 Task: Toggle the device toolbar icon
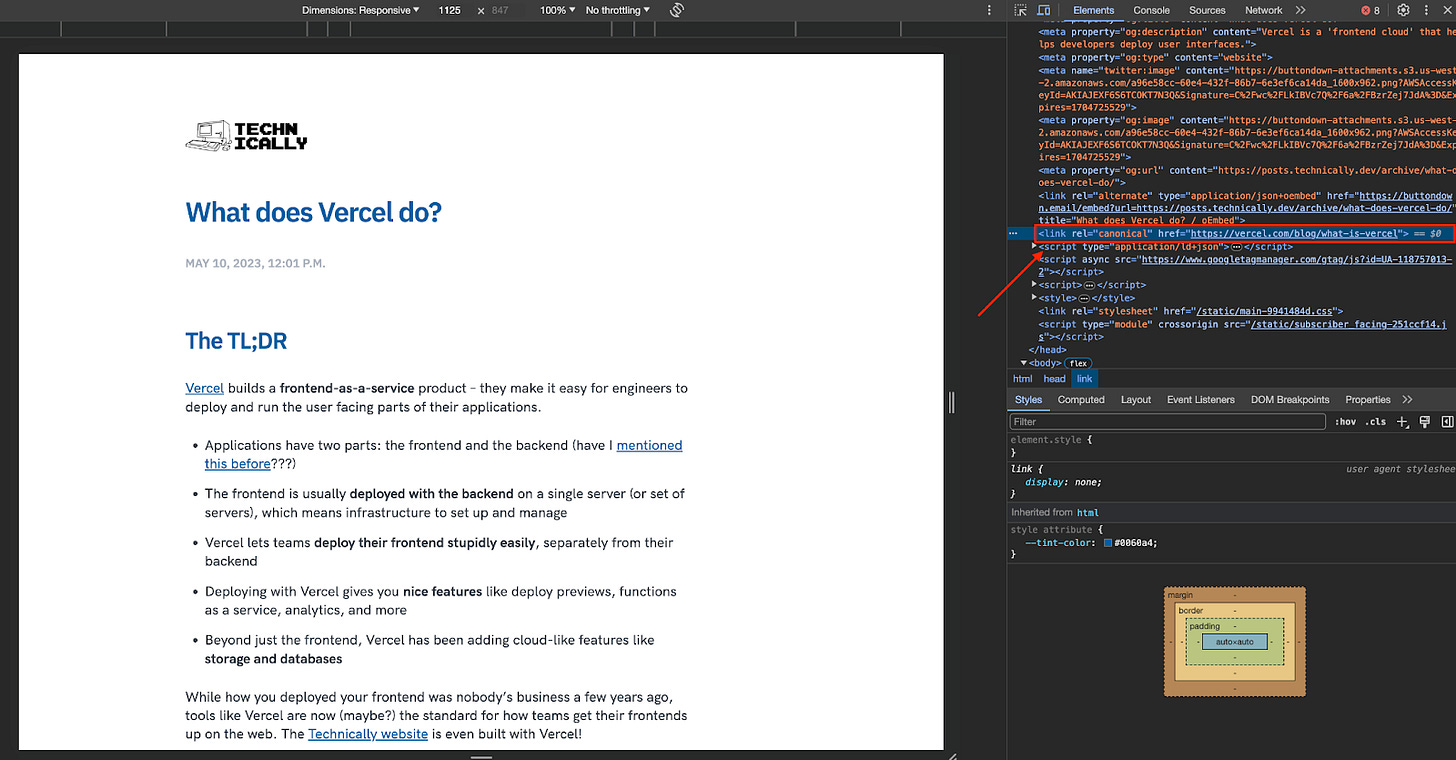[x=1044, y=10]
